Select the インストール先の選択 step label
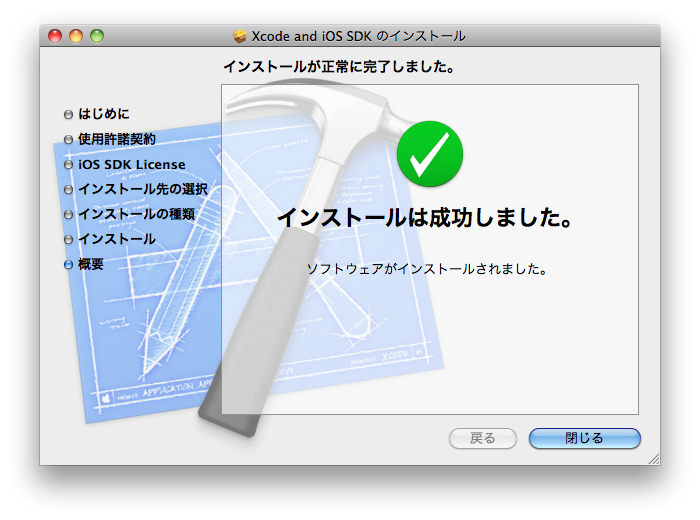700x520 pixels. tap(142, 189)
